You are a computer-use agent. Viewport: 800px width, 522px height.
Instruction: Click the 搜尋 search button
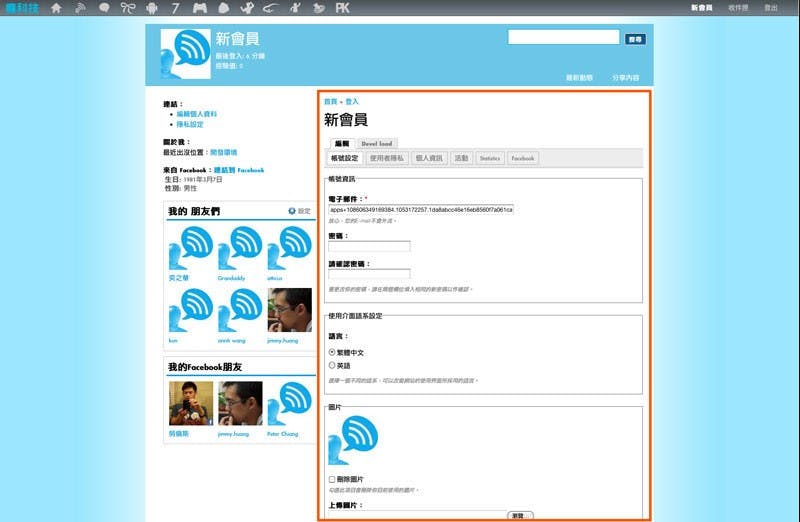(635, 39)
